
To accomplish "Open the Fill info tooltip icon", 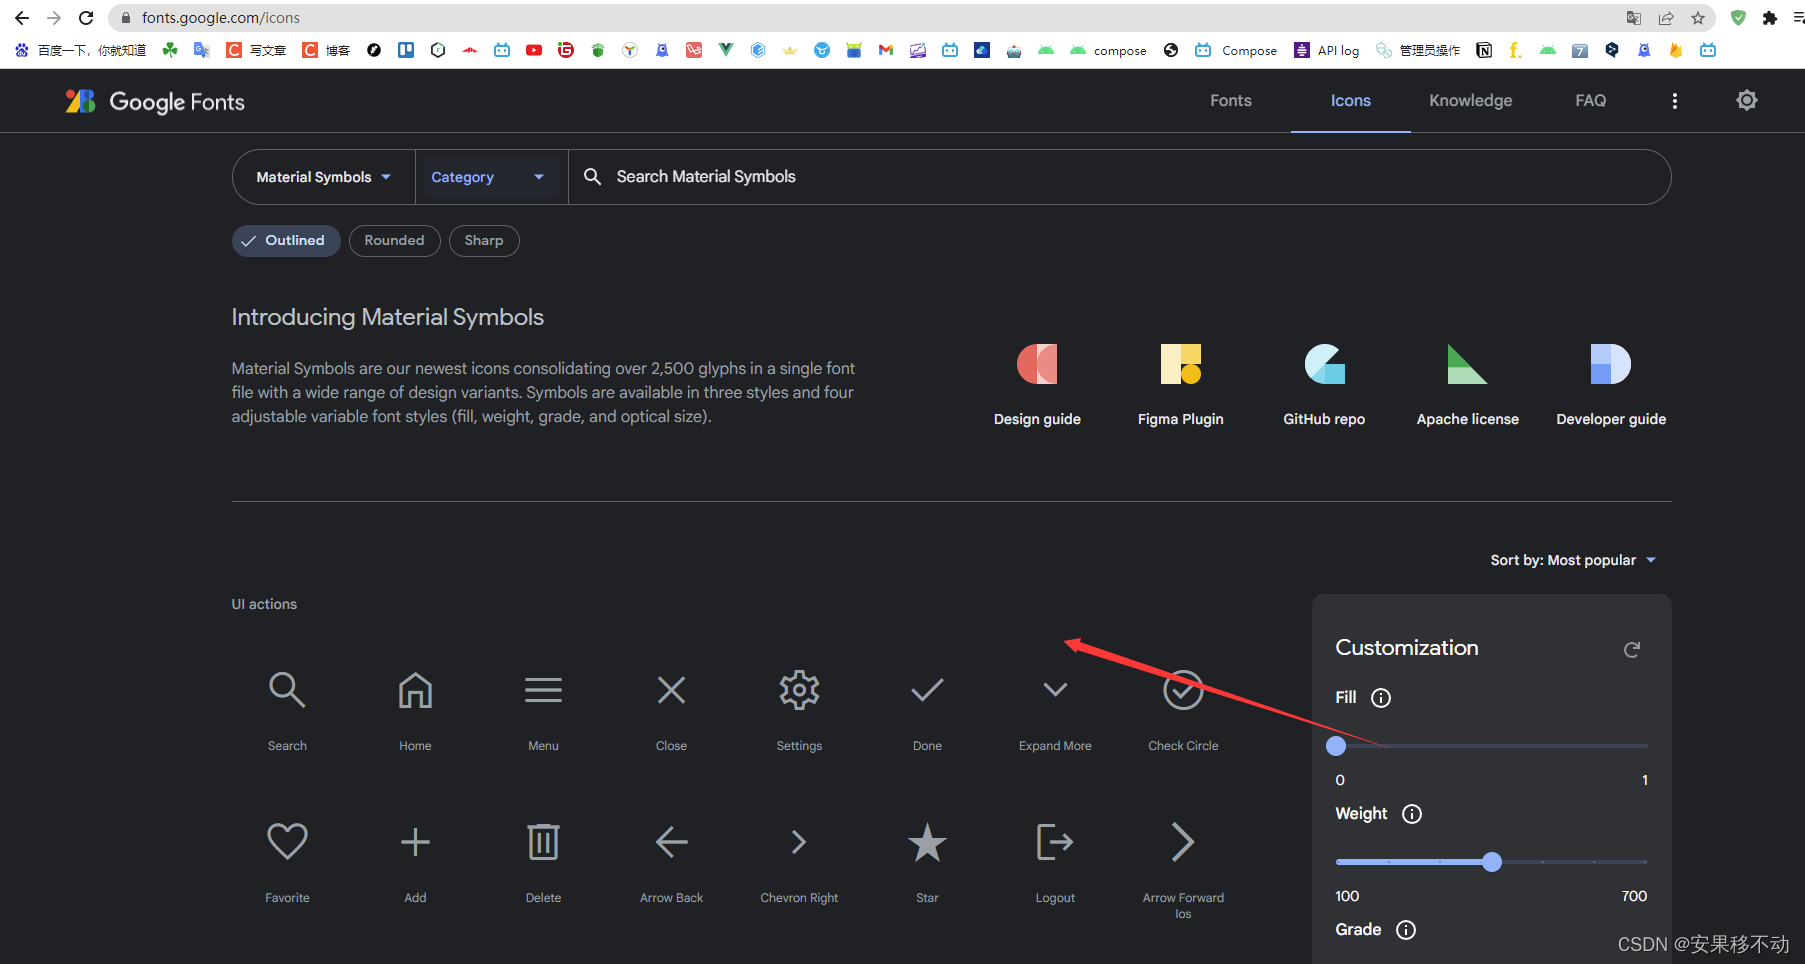I will [1381, 698].
